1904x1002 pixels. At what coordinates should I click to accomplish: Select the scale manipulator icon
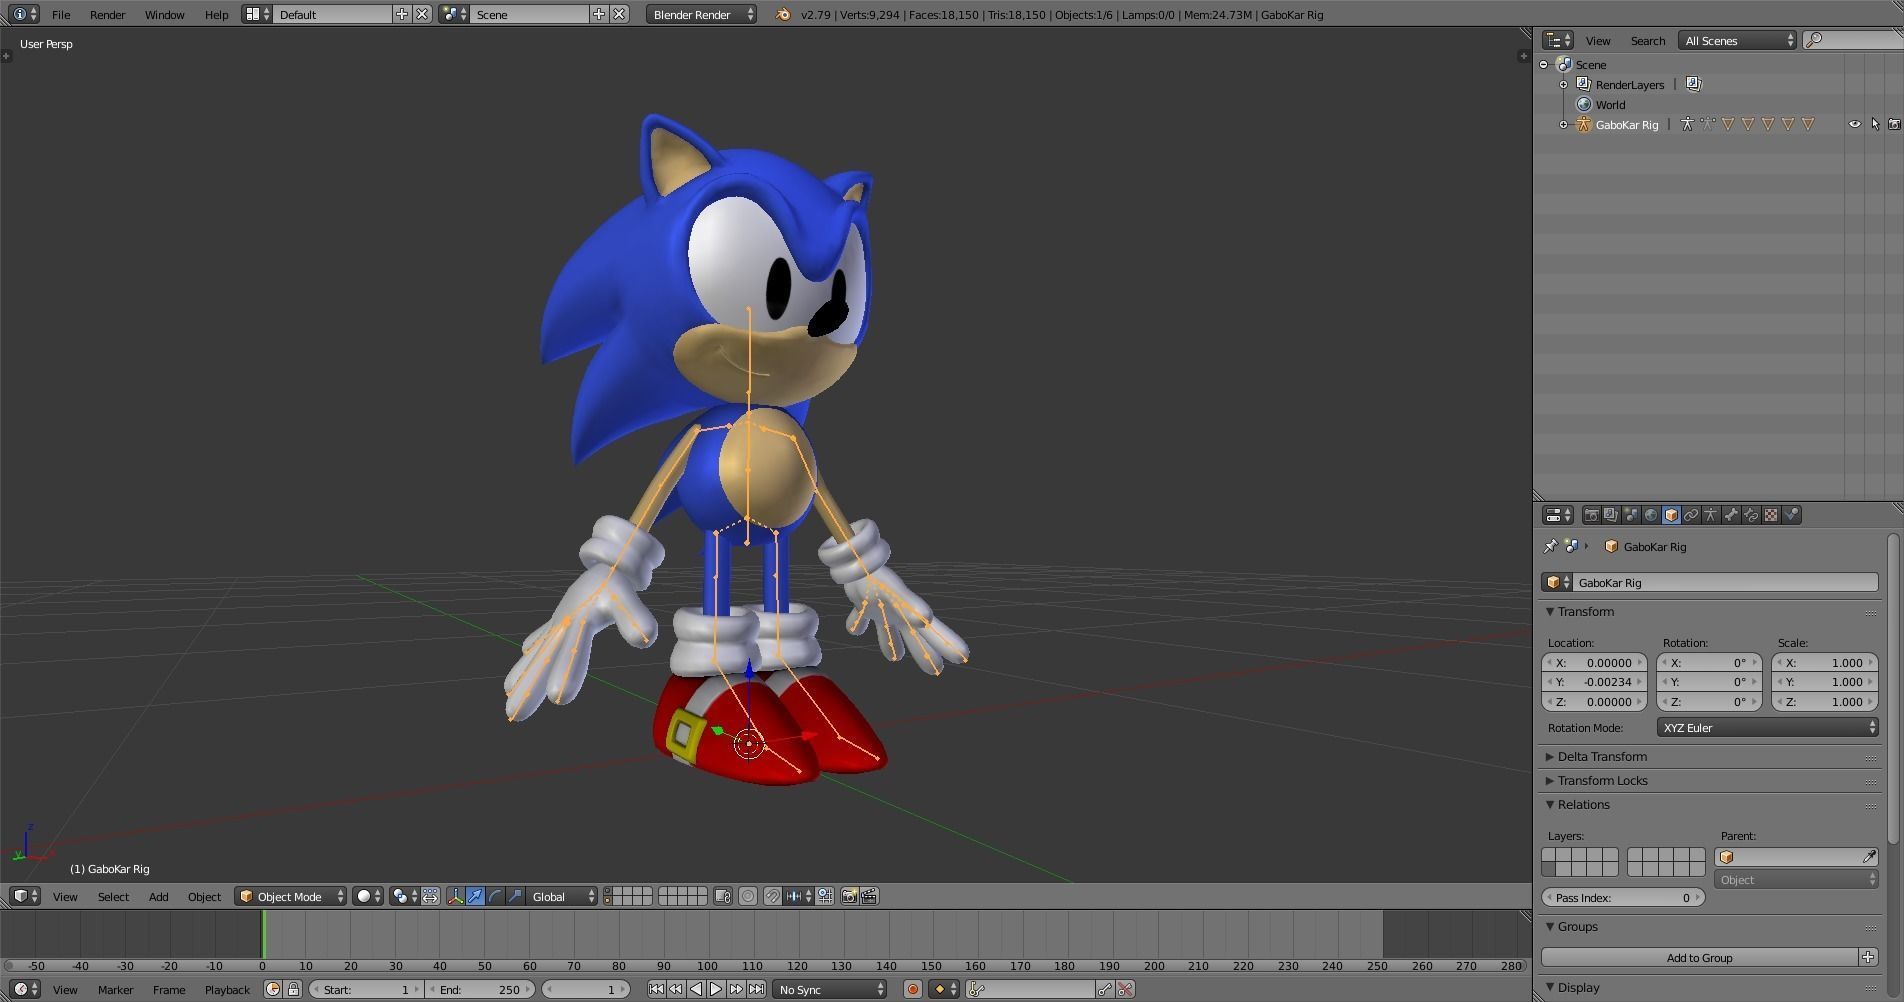coord(515,896)
